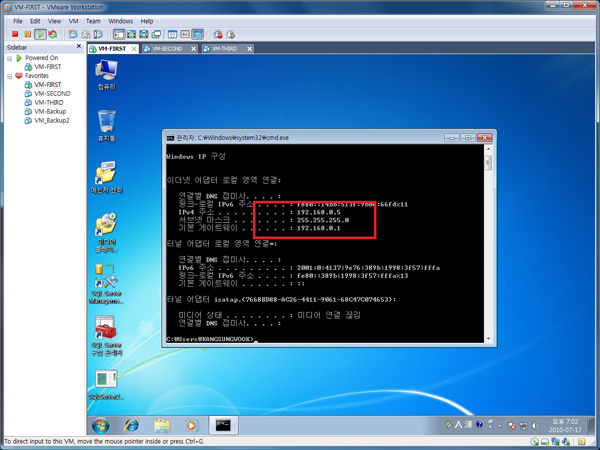Click the Quick Switch mode toolbar icon

[131, 34]
